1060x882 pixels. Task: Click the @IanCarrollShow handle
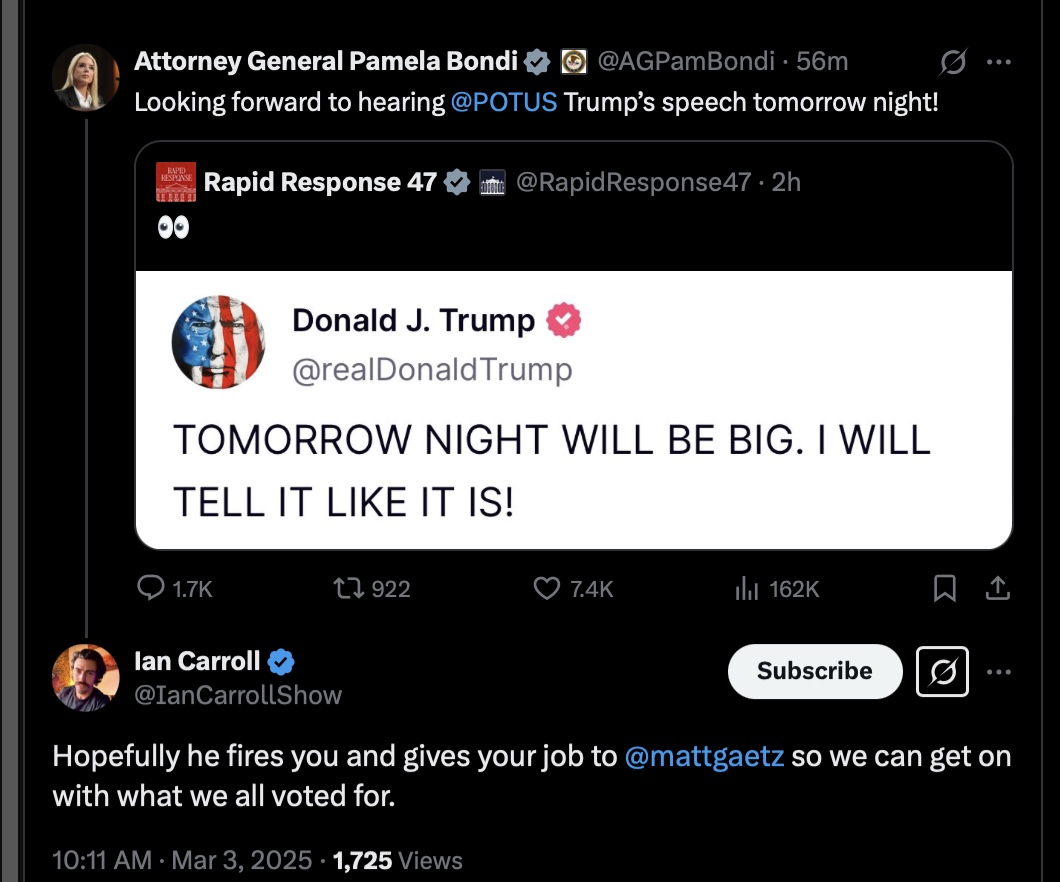(x=238, y=695)
